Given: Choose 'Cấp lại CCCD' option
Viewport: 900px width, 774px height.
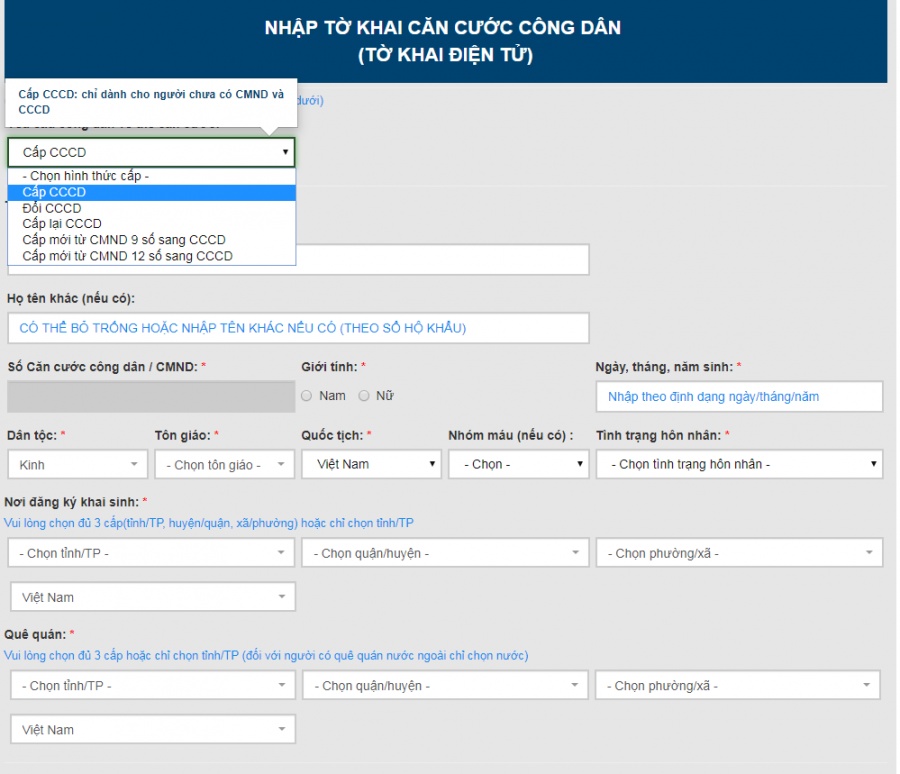Looking at the screenshot, I should pos(152,224).
